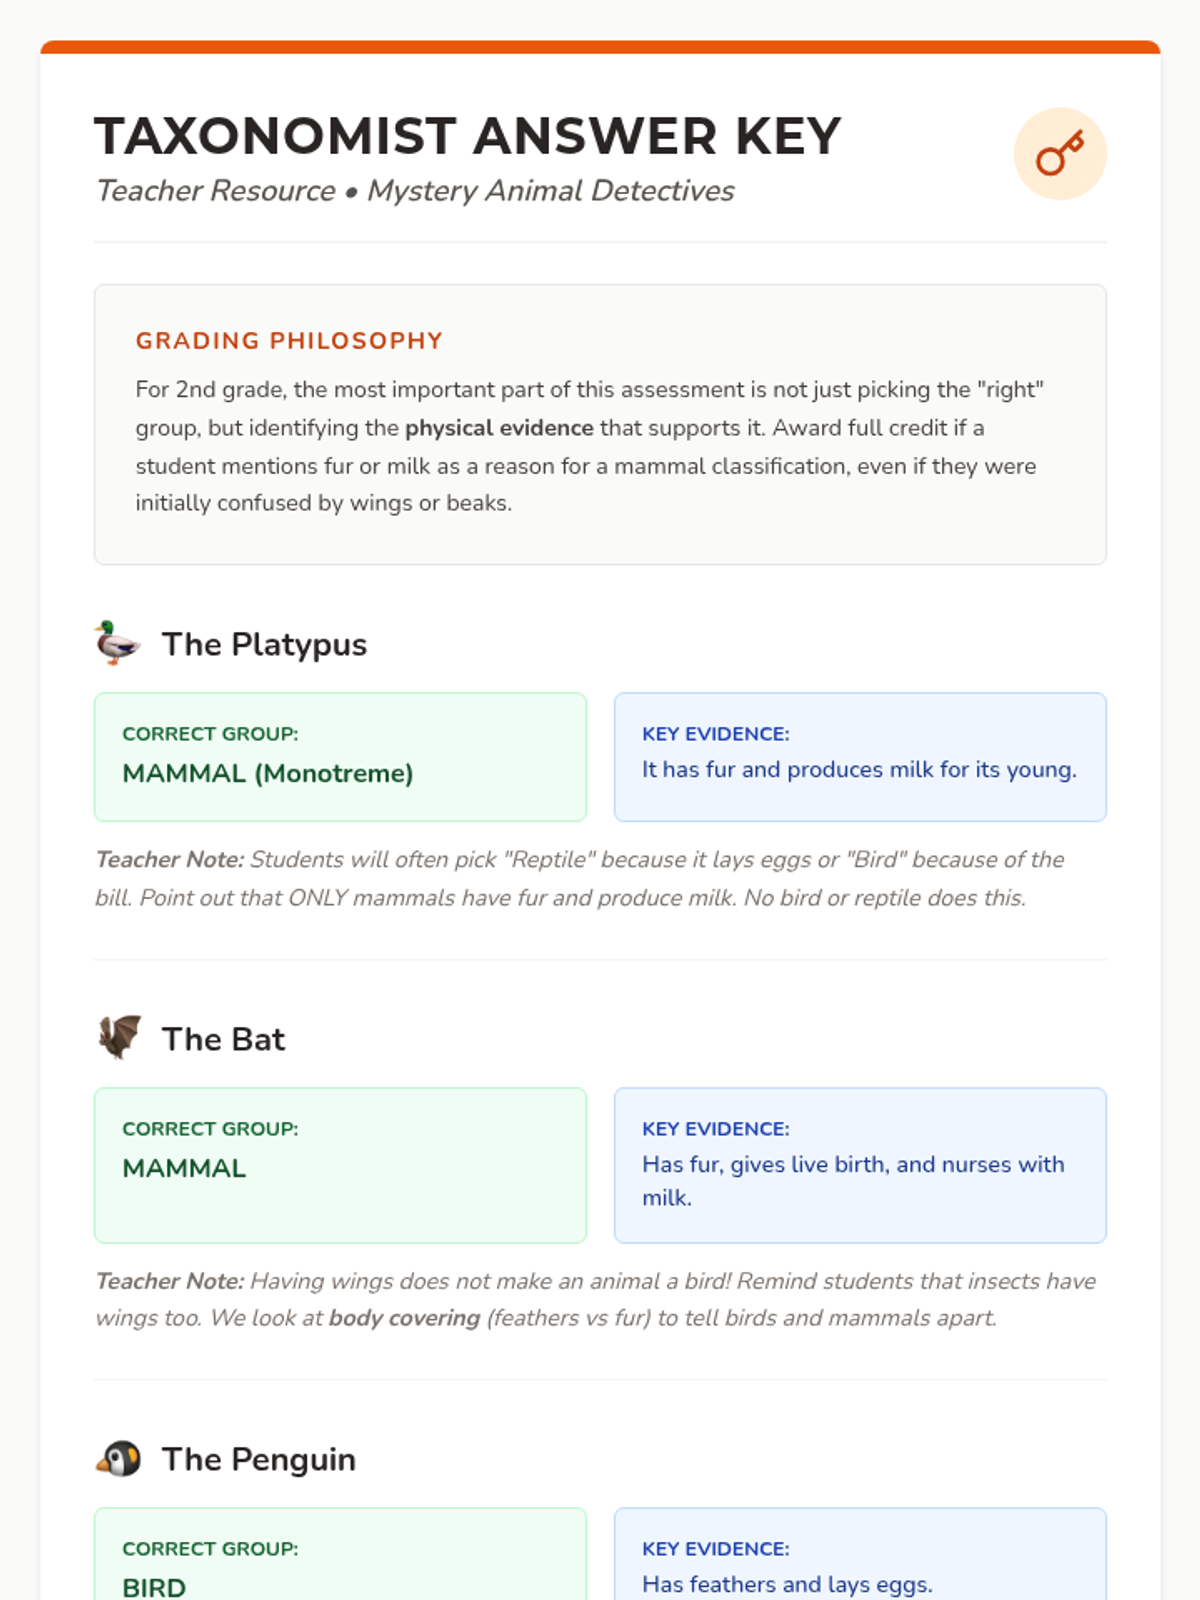Click the Bat key evidence card

[860, 1165]
